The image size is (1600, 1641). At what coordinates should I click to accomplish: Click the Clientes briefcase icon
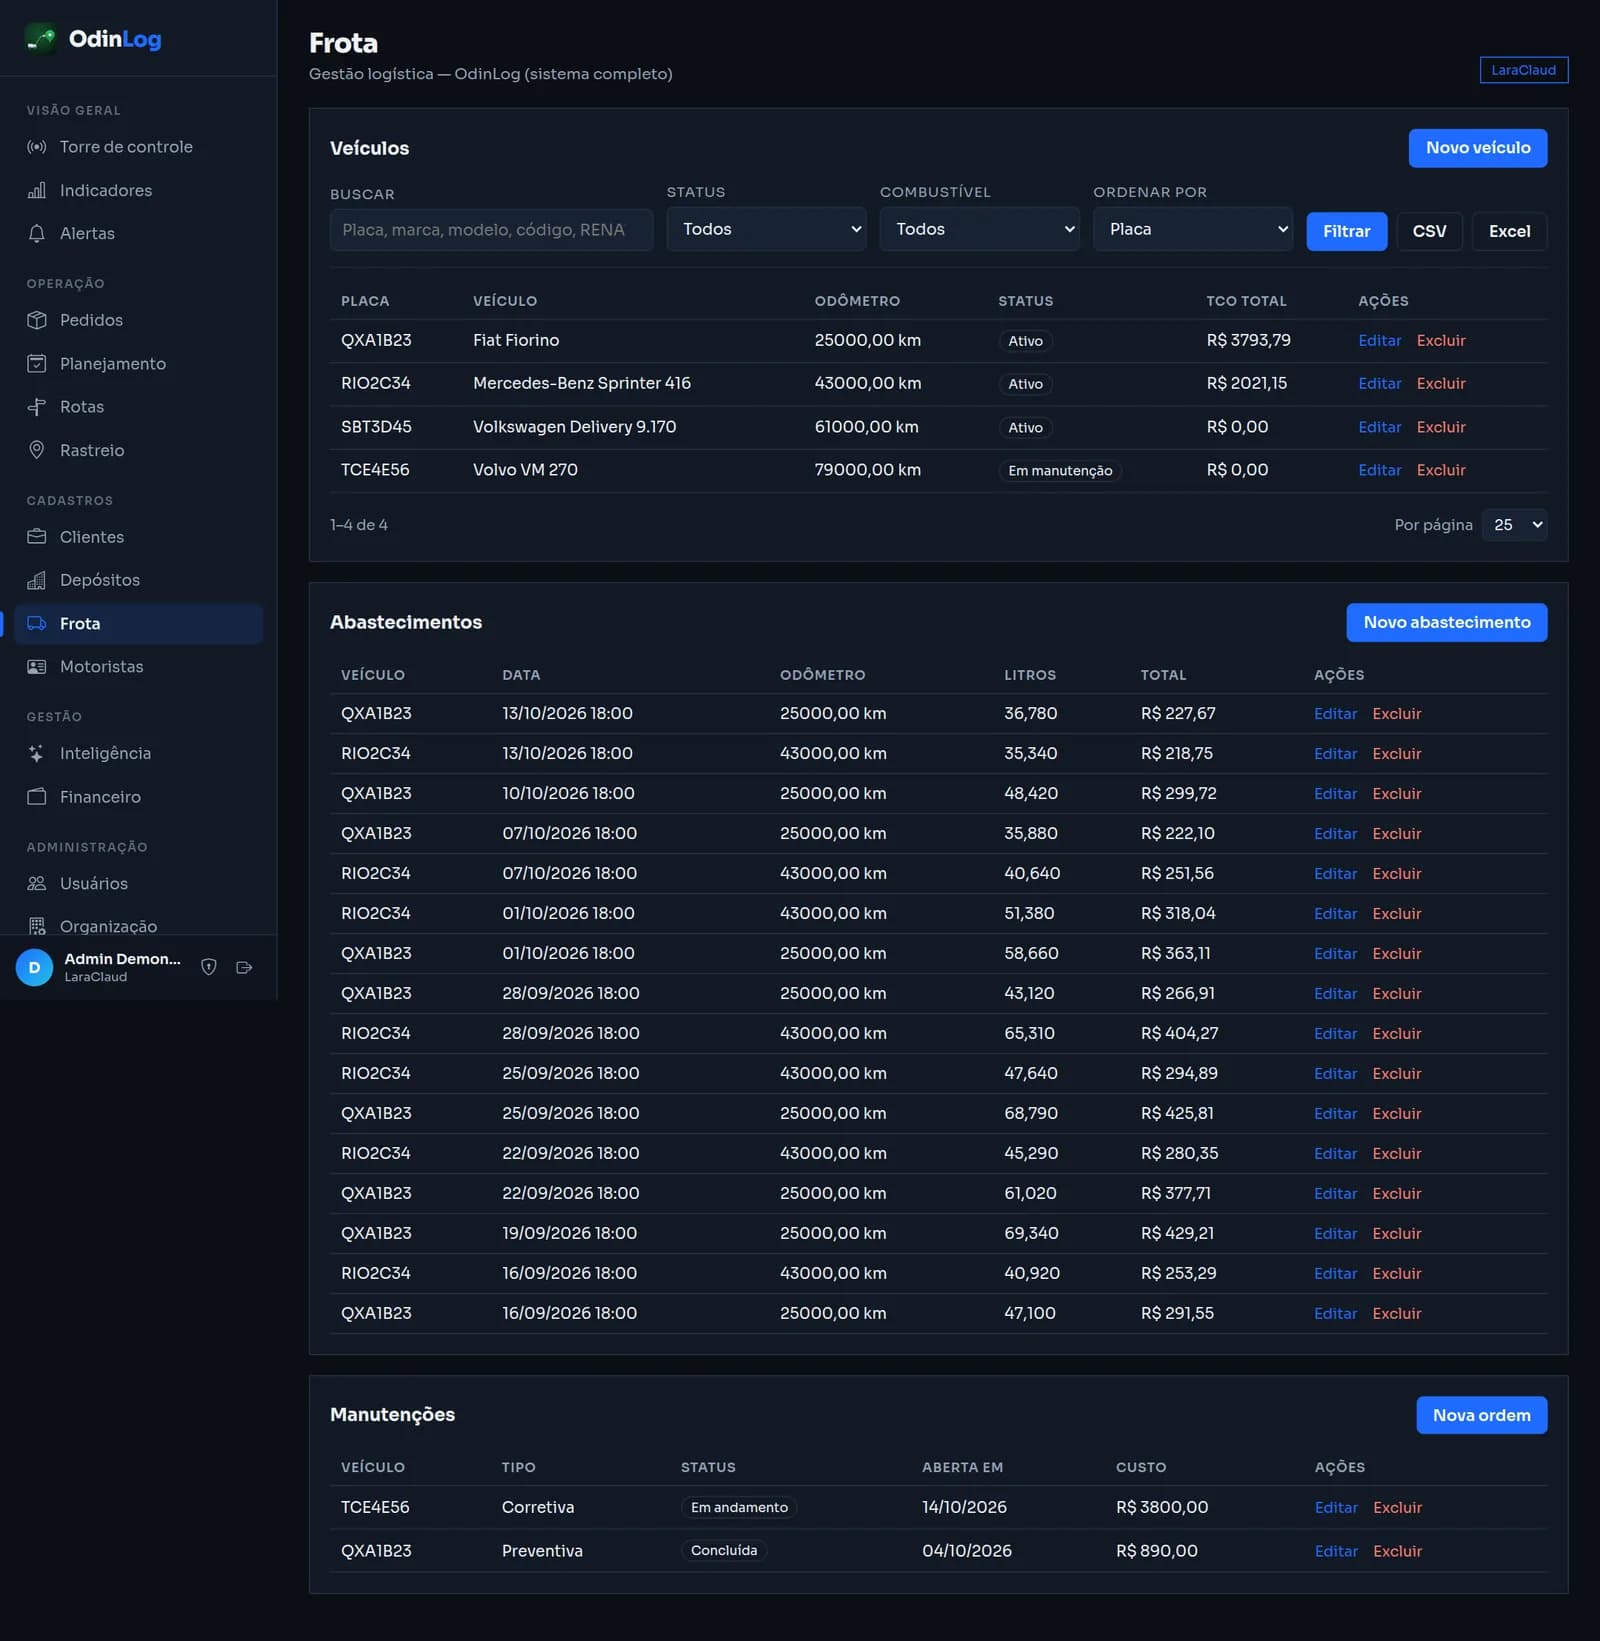pos(37,537)
